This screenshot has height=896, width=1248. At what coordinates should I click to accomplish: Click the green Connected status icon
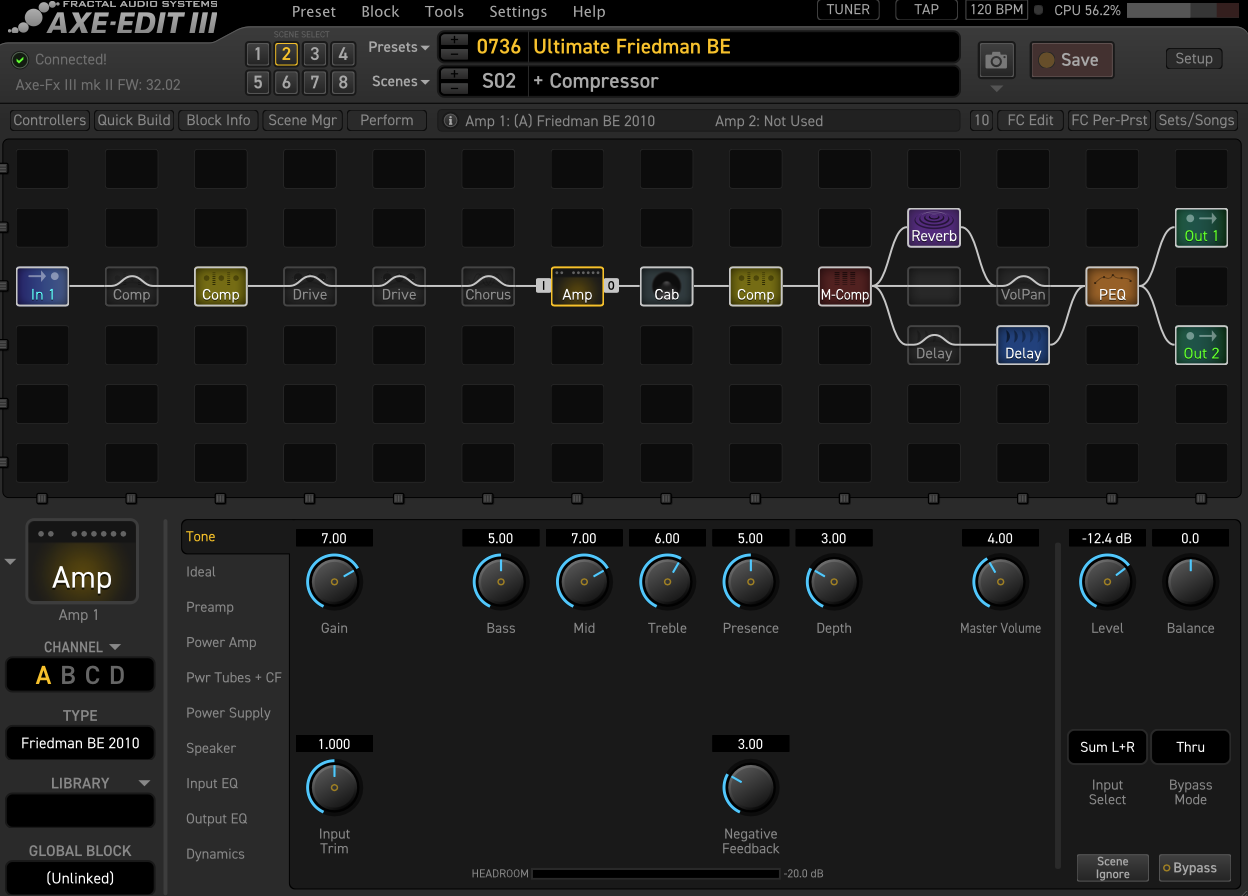tap(20, 60)
